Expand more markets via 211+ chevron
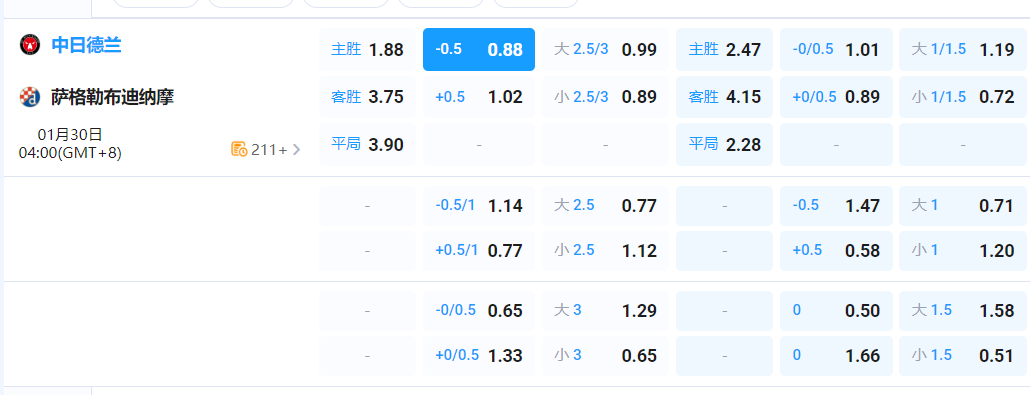This screenshot has width=1030, height=395. (x=297, y=150)
